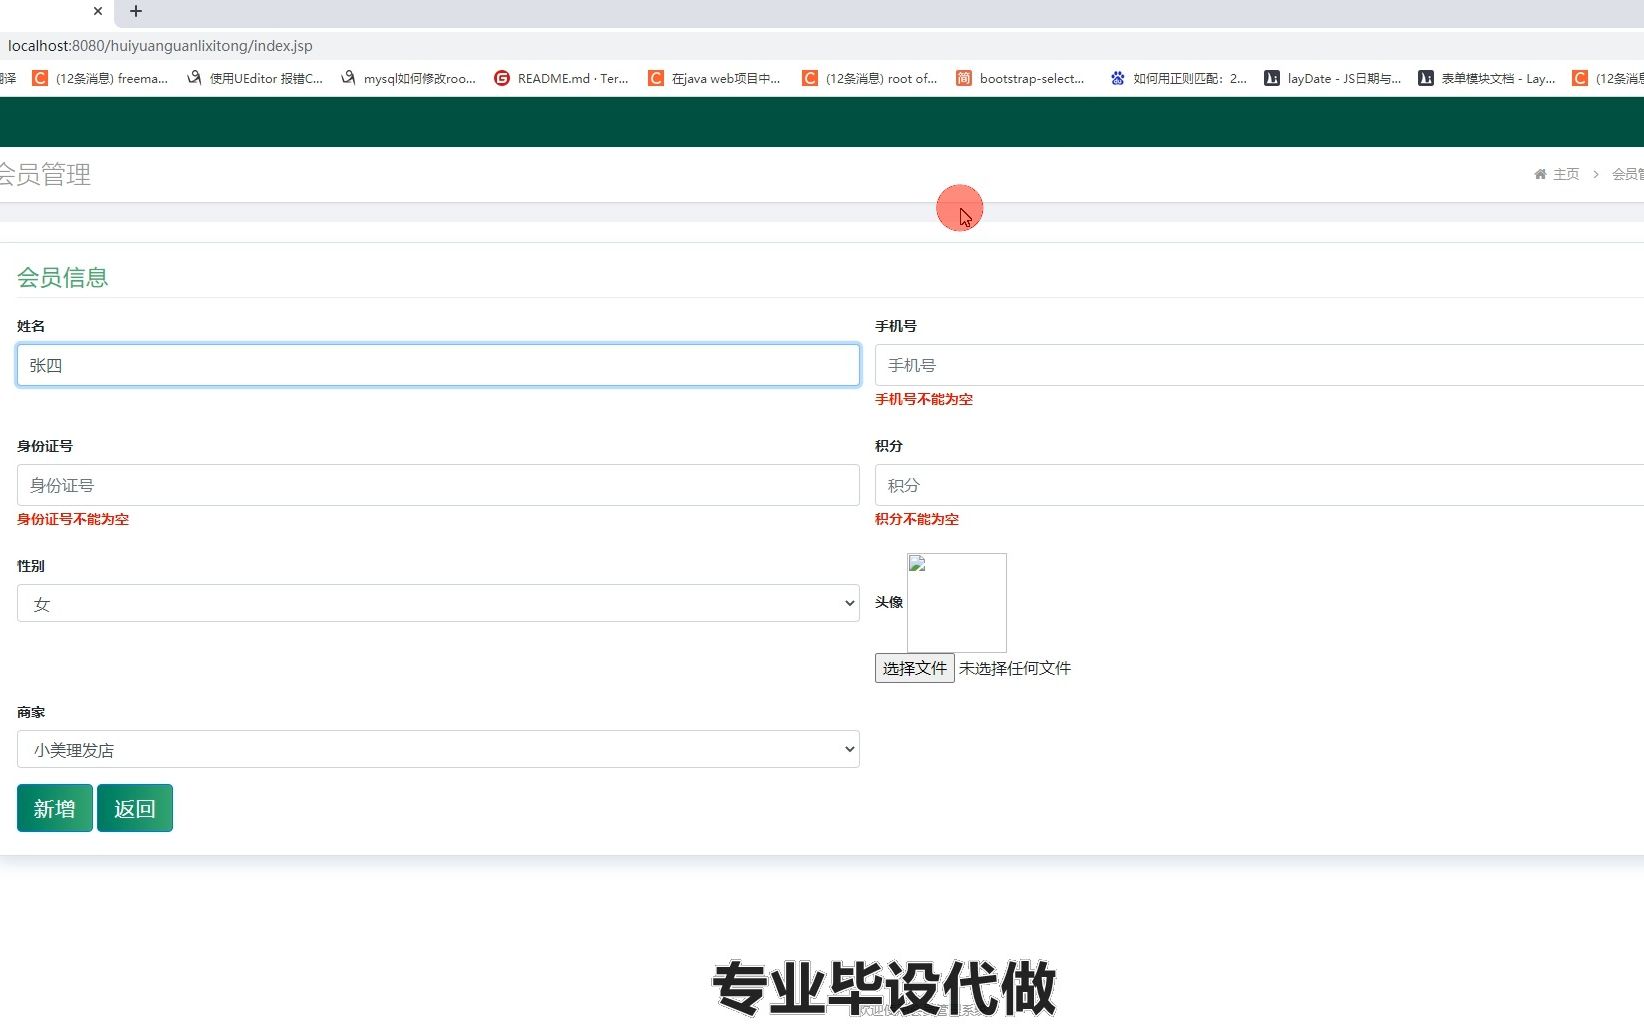This screenshot has width=1644, height=1028.
Task: Open a new browser tab
Action: [136, 11]
